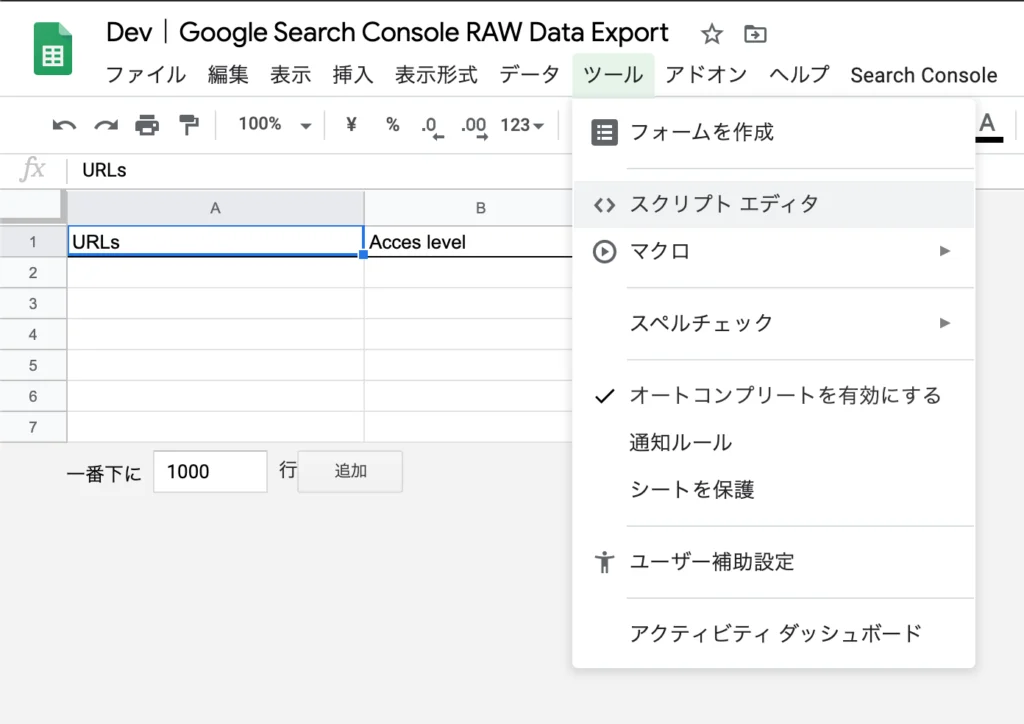Click the print icon
Viewport: 1024px width, 724px height.
(x=147, y=124)
